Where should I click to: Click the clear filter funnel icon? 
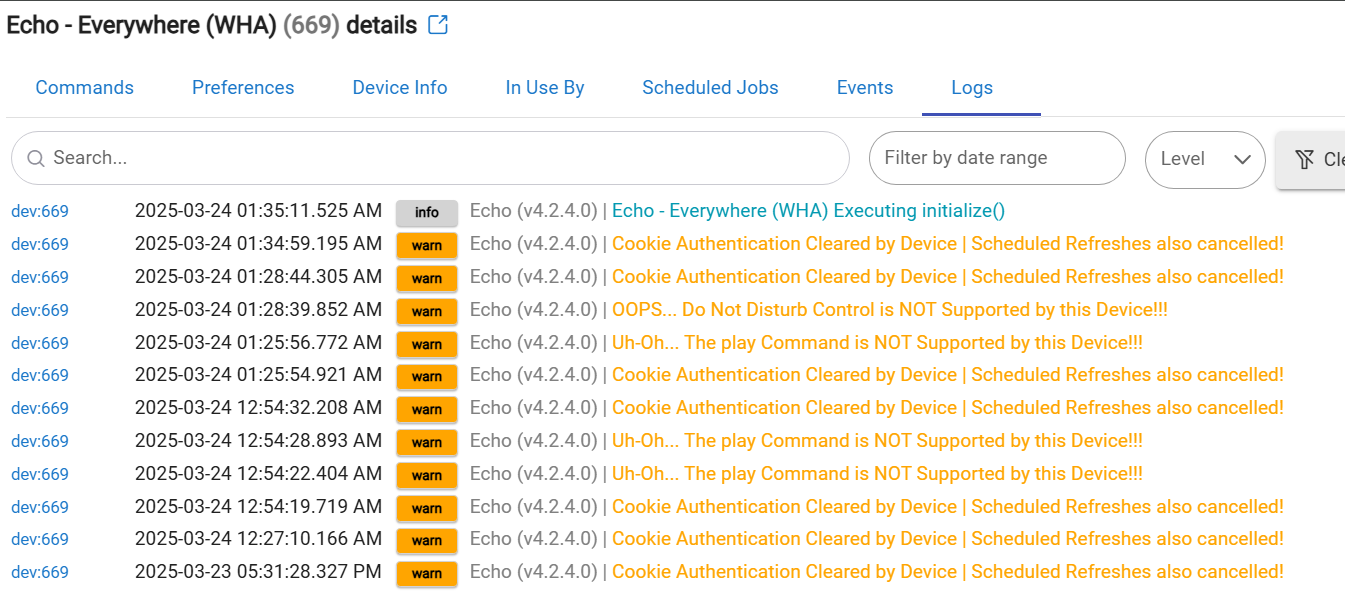1304,159
